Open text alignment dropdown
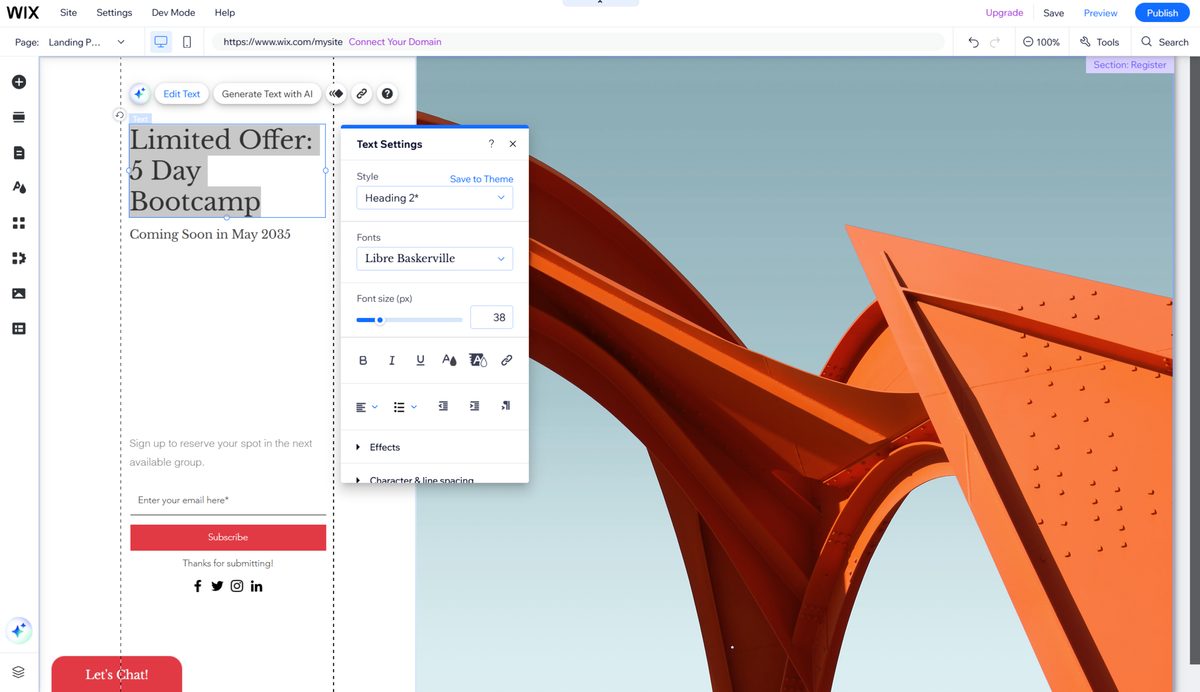Image resolution: width=1200 pixels, height=692 pixels. tap(367, 407)
